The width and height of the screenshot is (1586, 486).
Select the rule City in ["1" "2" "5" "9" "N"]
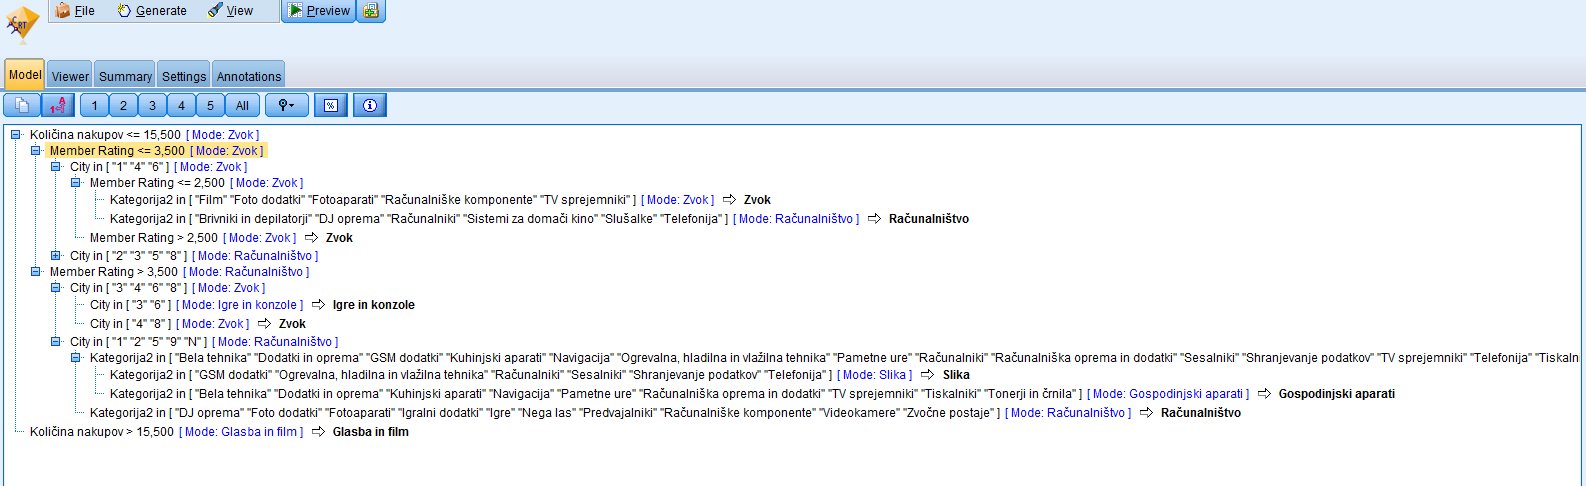(204, 342)
